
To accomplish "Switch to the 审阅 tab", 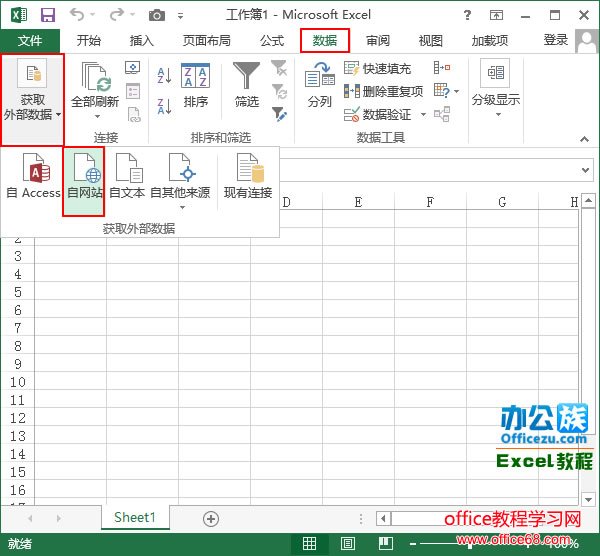I will [378, 41].
